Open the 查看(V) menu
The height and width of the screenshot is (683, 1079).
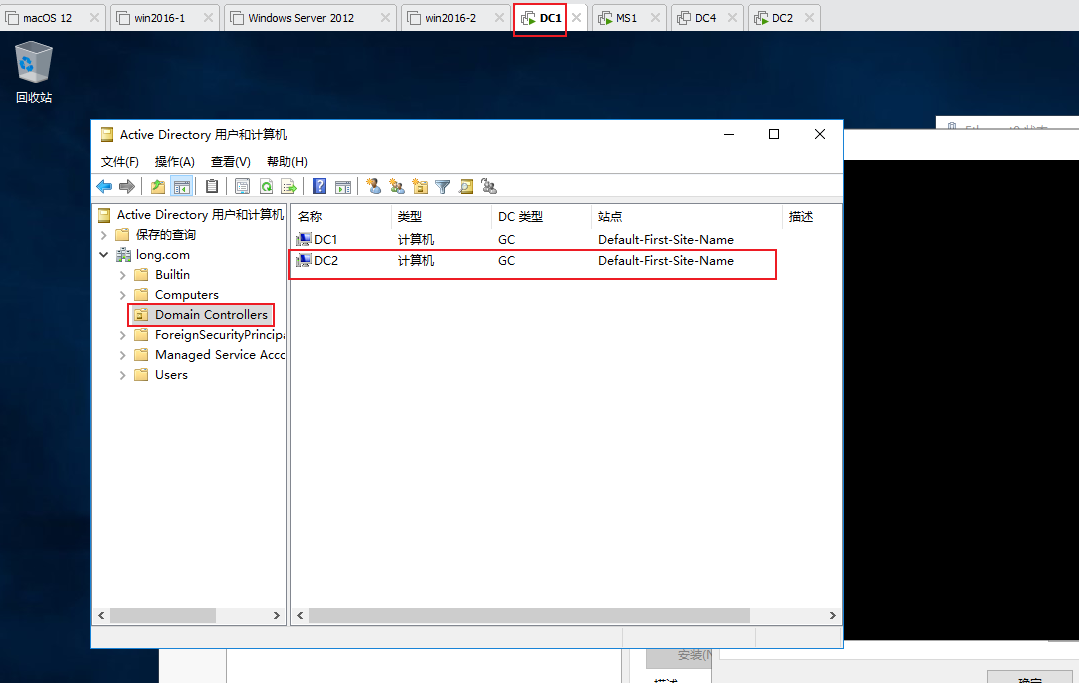[231, 162]
